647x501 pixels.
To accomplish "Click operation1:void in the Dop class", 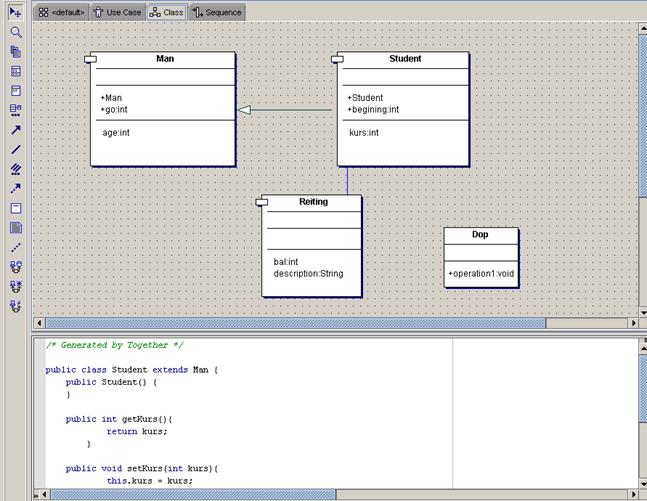I will point(481,273).
